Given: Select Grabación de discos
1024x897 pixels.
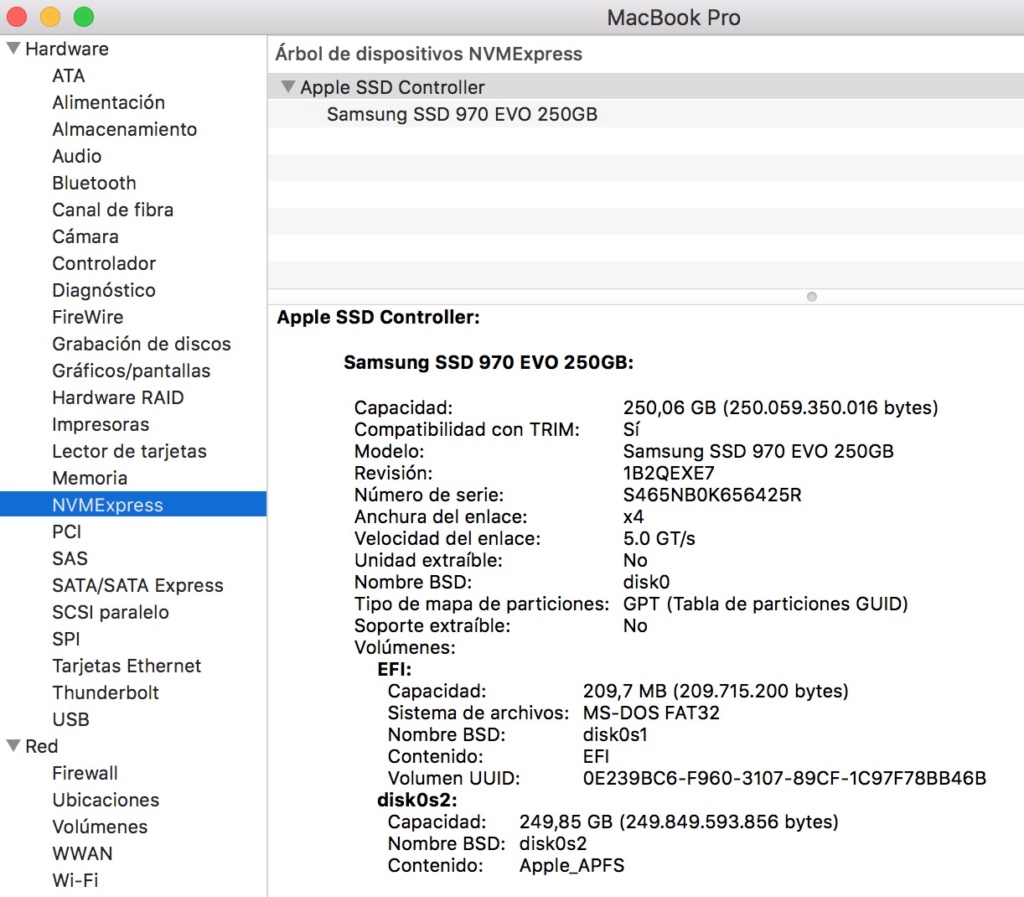Looking at the screenshot, I should tap(142, 343).
